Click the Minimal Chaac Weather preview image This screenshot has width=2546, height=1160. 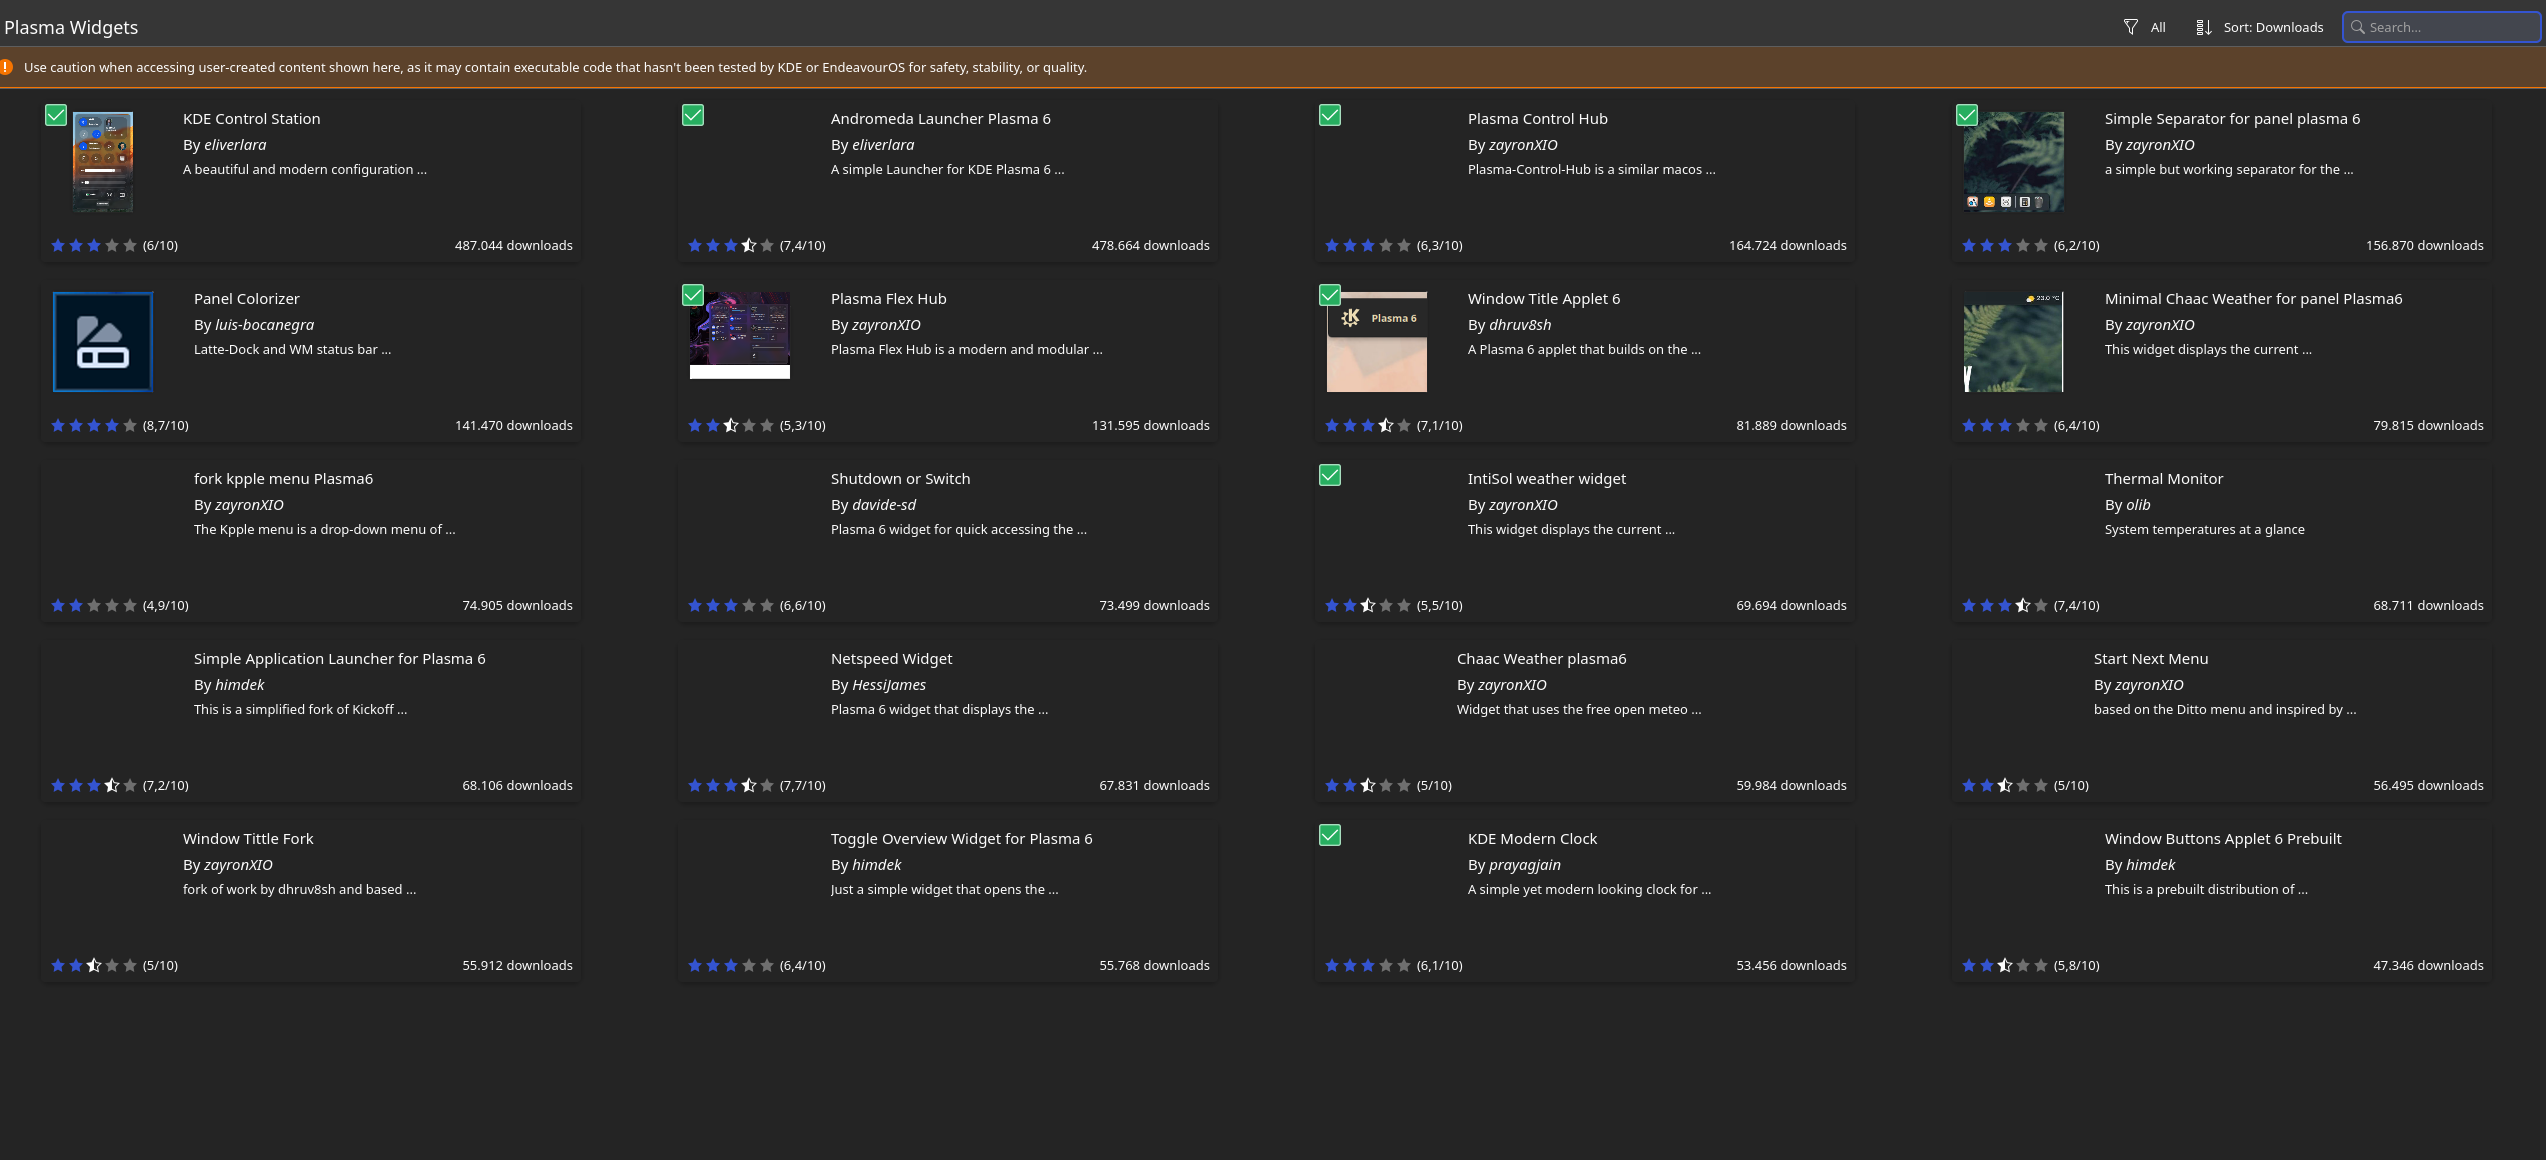click(2013, 341)
